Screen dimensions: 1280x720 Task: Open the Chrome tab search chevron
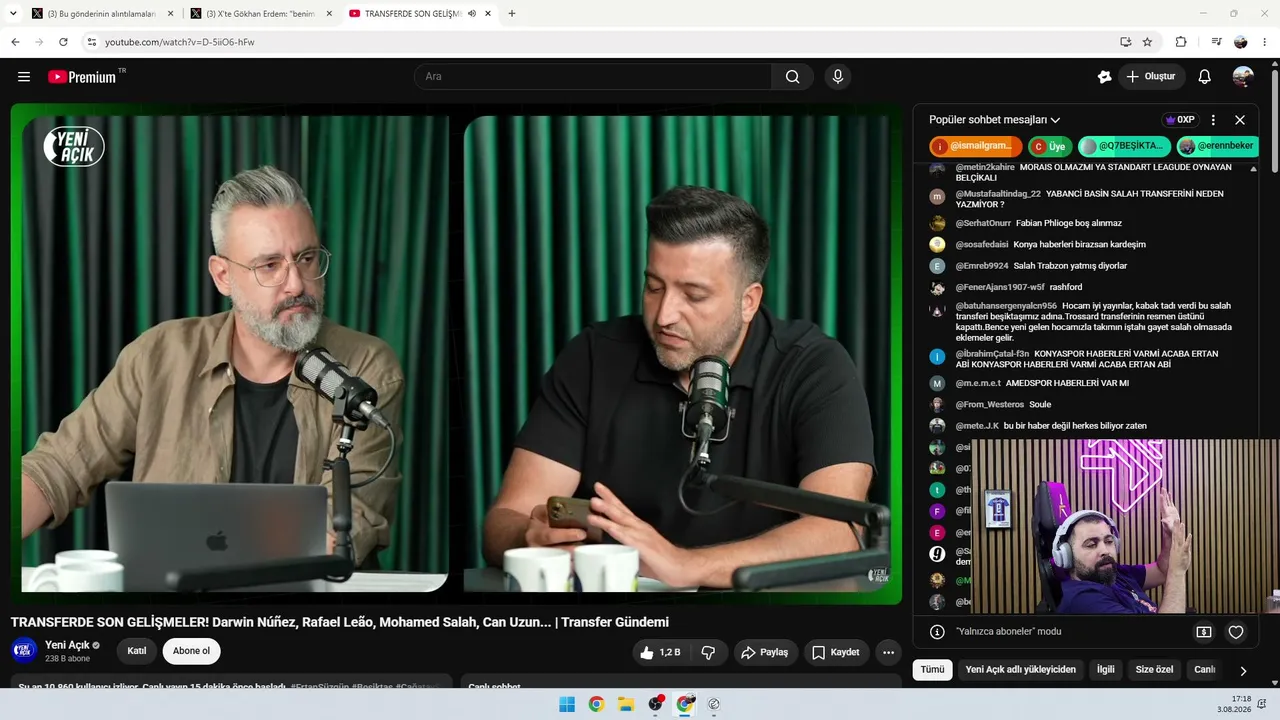pos(14,13)
